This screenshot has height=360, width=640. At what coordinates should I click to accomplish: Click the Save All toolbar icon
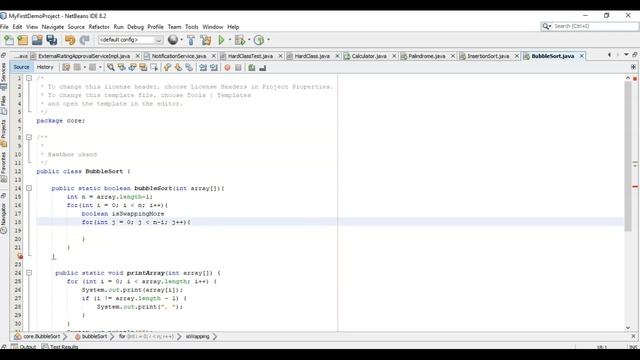(x=51, y=40)
